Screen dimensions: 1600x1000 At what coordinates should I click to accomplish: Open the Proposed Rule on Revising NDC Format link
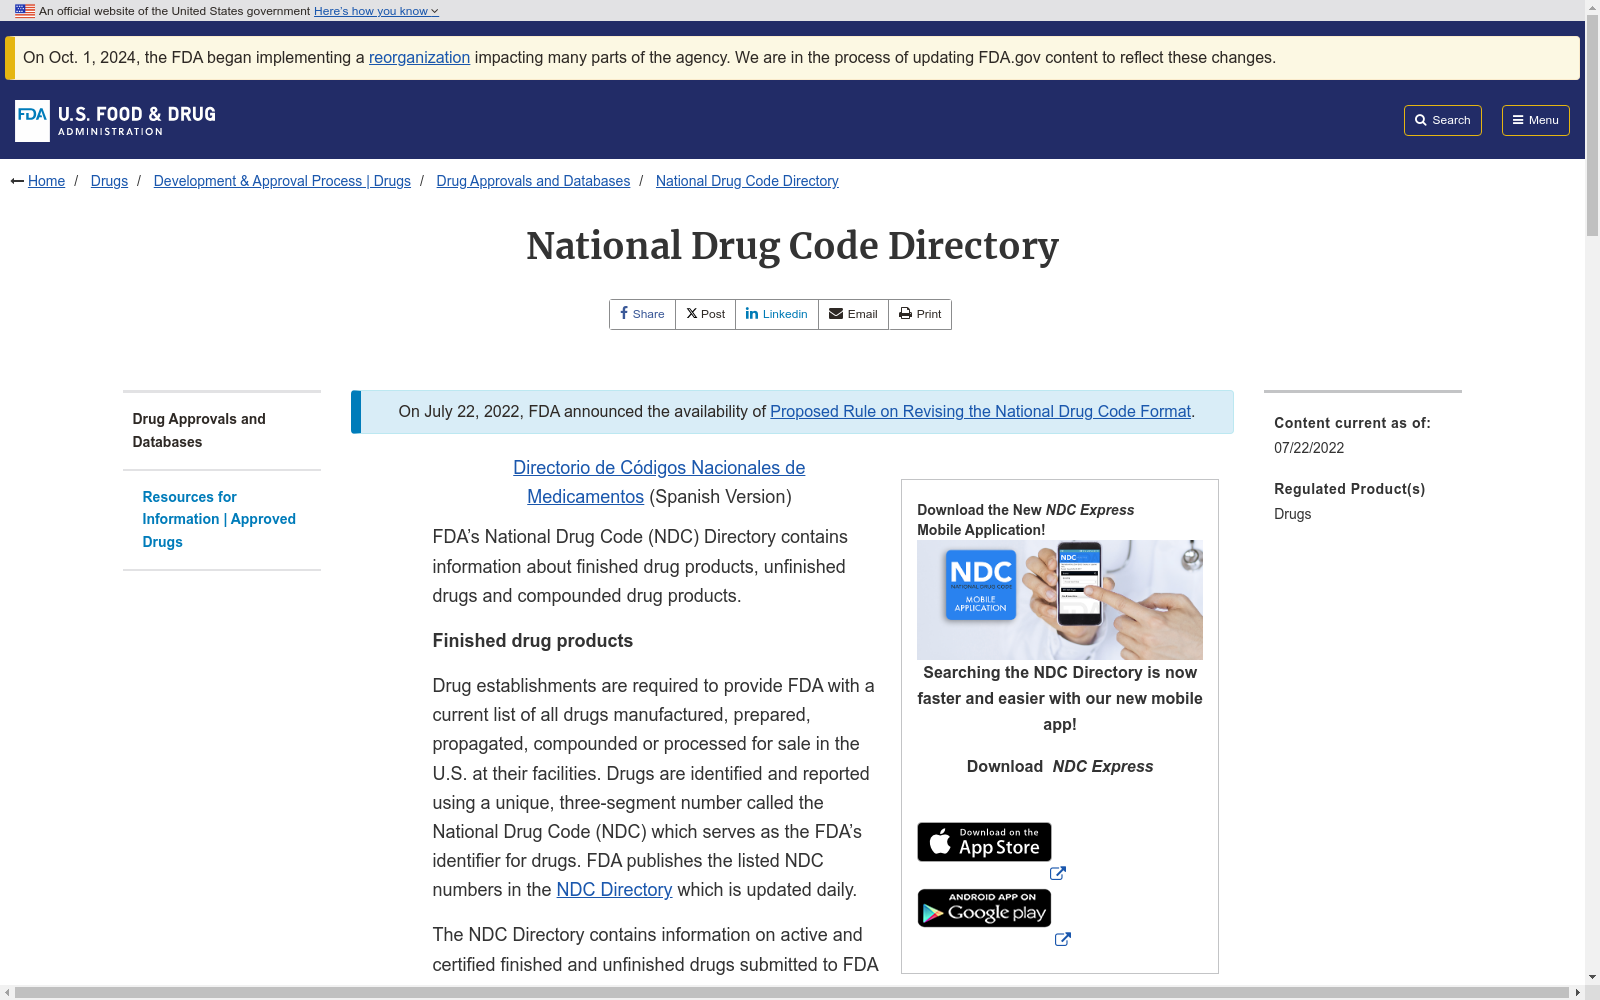click(980, 411)
